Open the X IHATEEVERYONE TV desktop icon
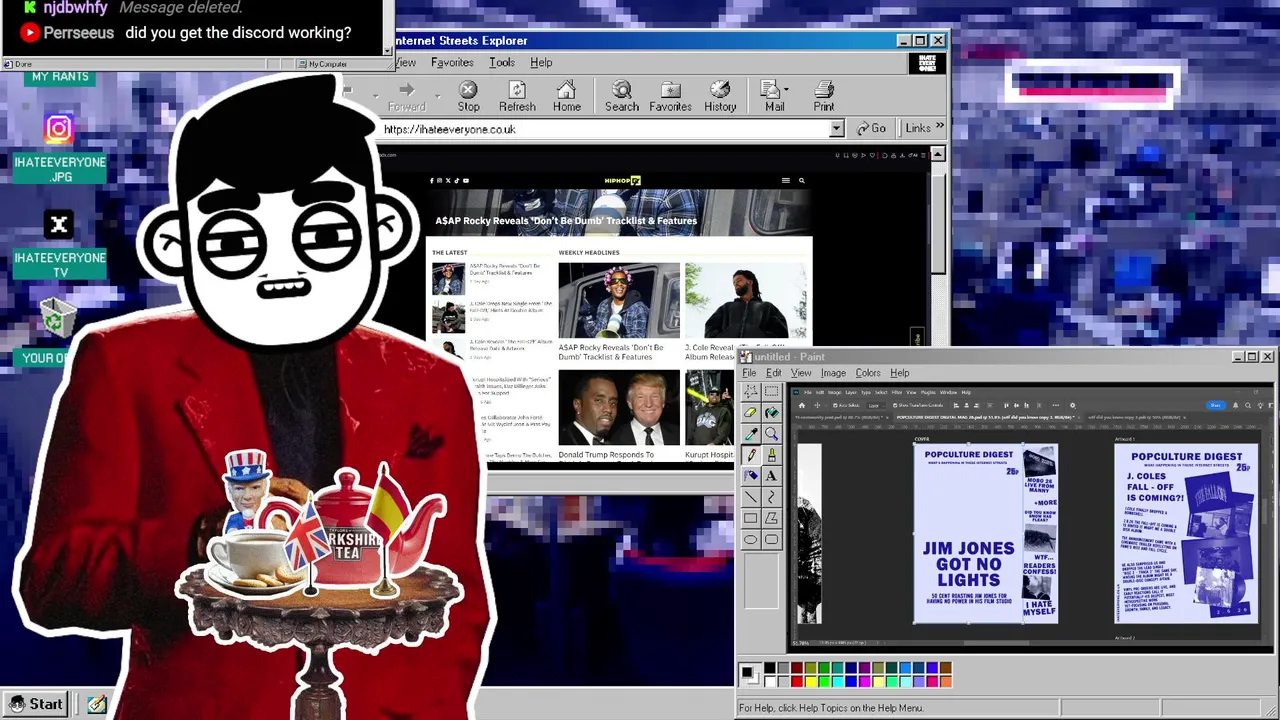The width and height of the screenshot is (1280, 720). point(59,225)
